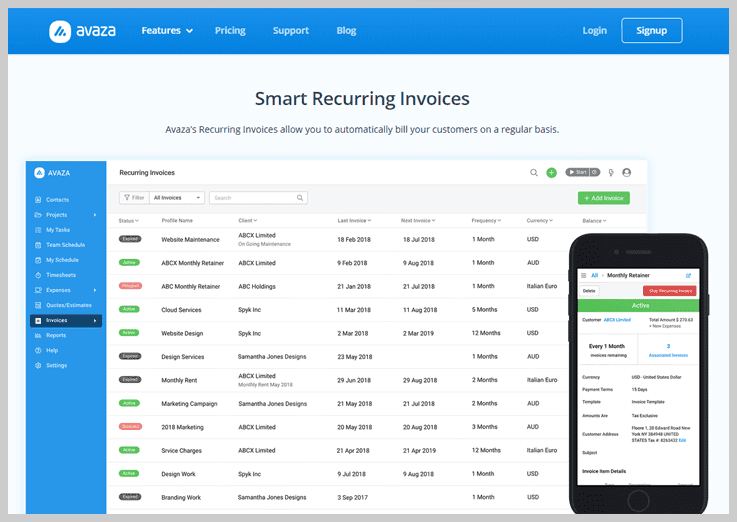Open Settings in the sidebar
The height and width of the screenshot is (522, 737).
[x=56, y=365]
